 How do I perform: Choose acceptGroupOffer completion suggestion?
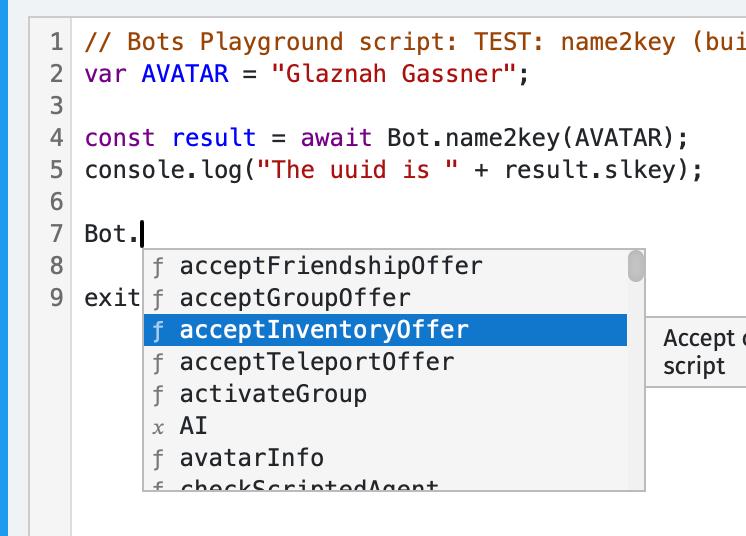click(x=294, y=298)
